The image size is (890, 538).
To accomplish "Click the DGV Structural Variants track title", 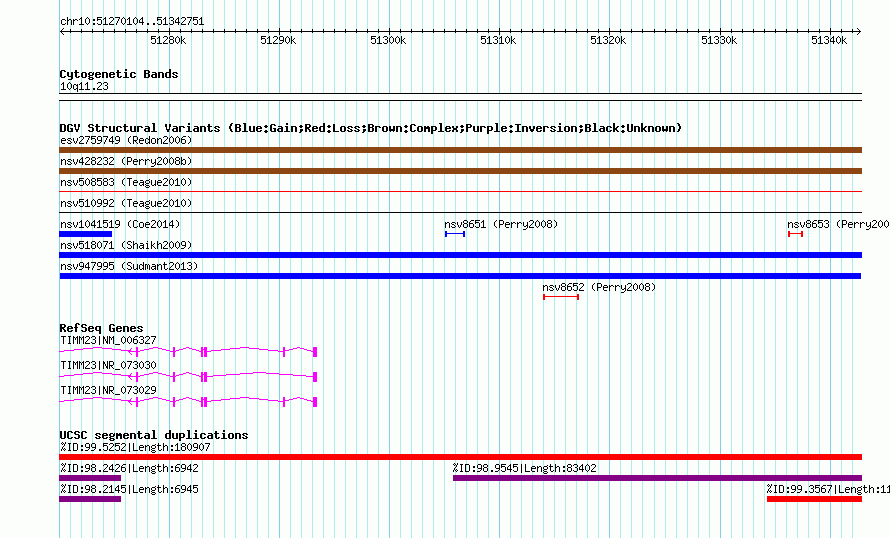I will pyautogui.click(x=371, y=128).
